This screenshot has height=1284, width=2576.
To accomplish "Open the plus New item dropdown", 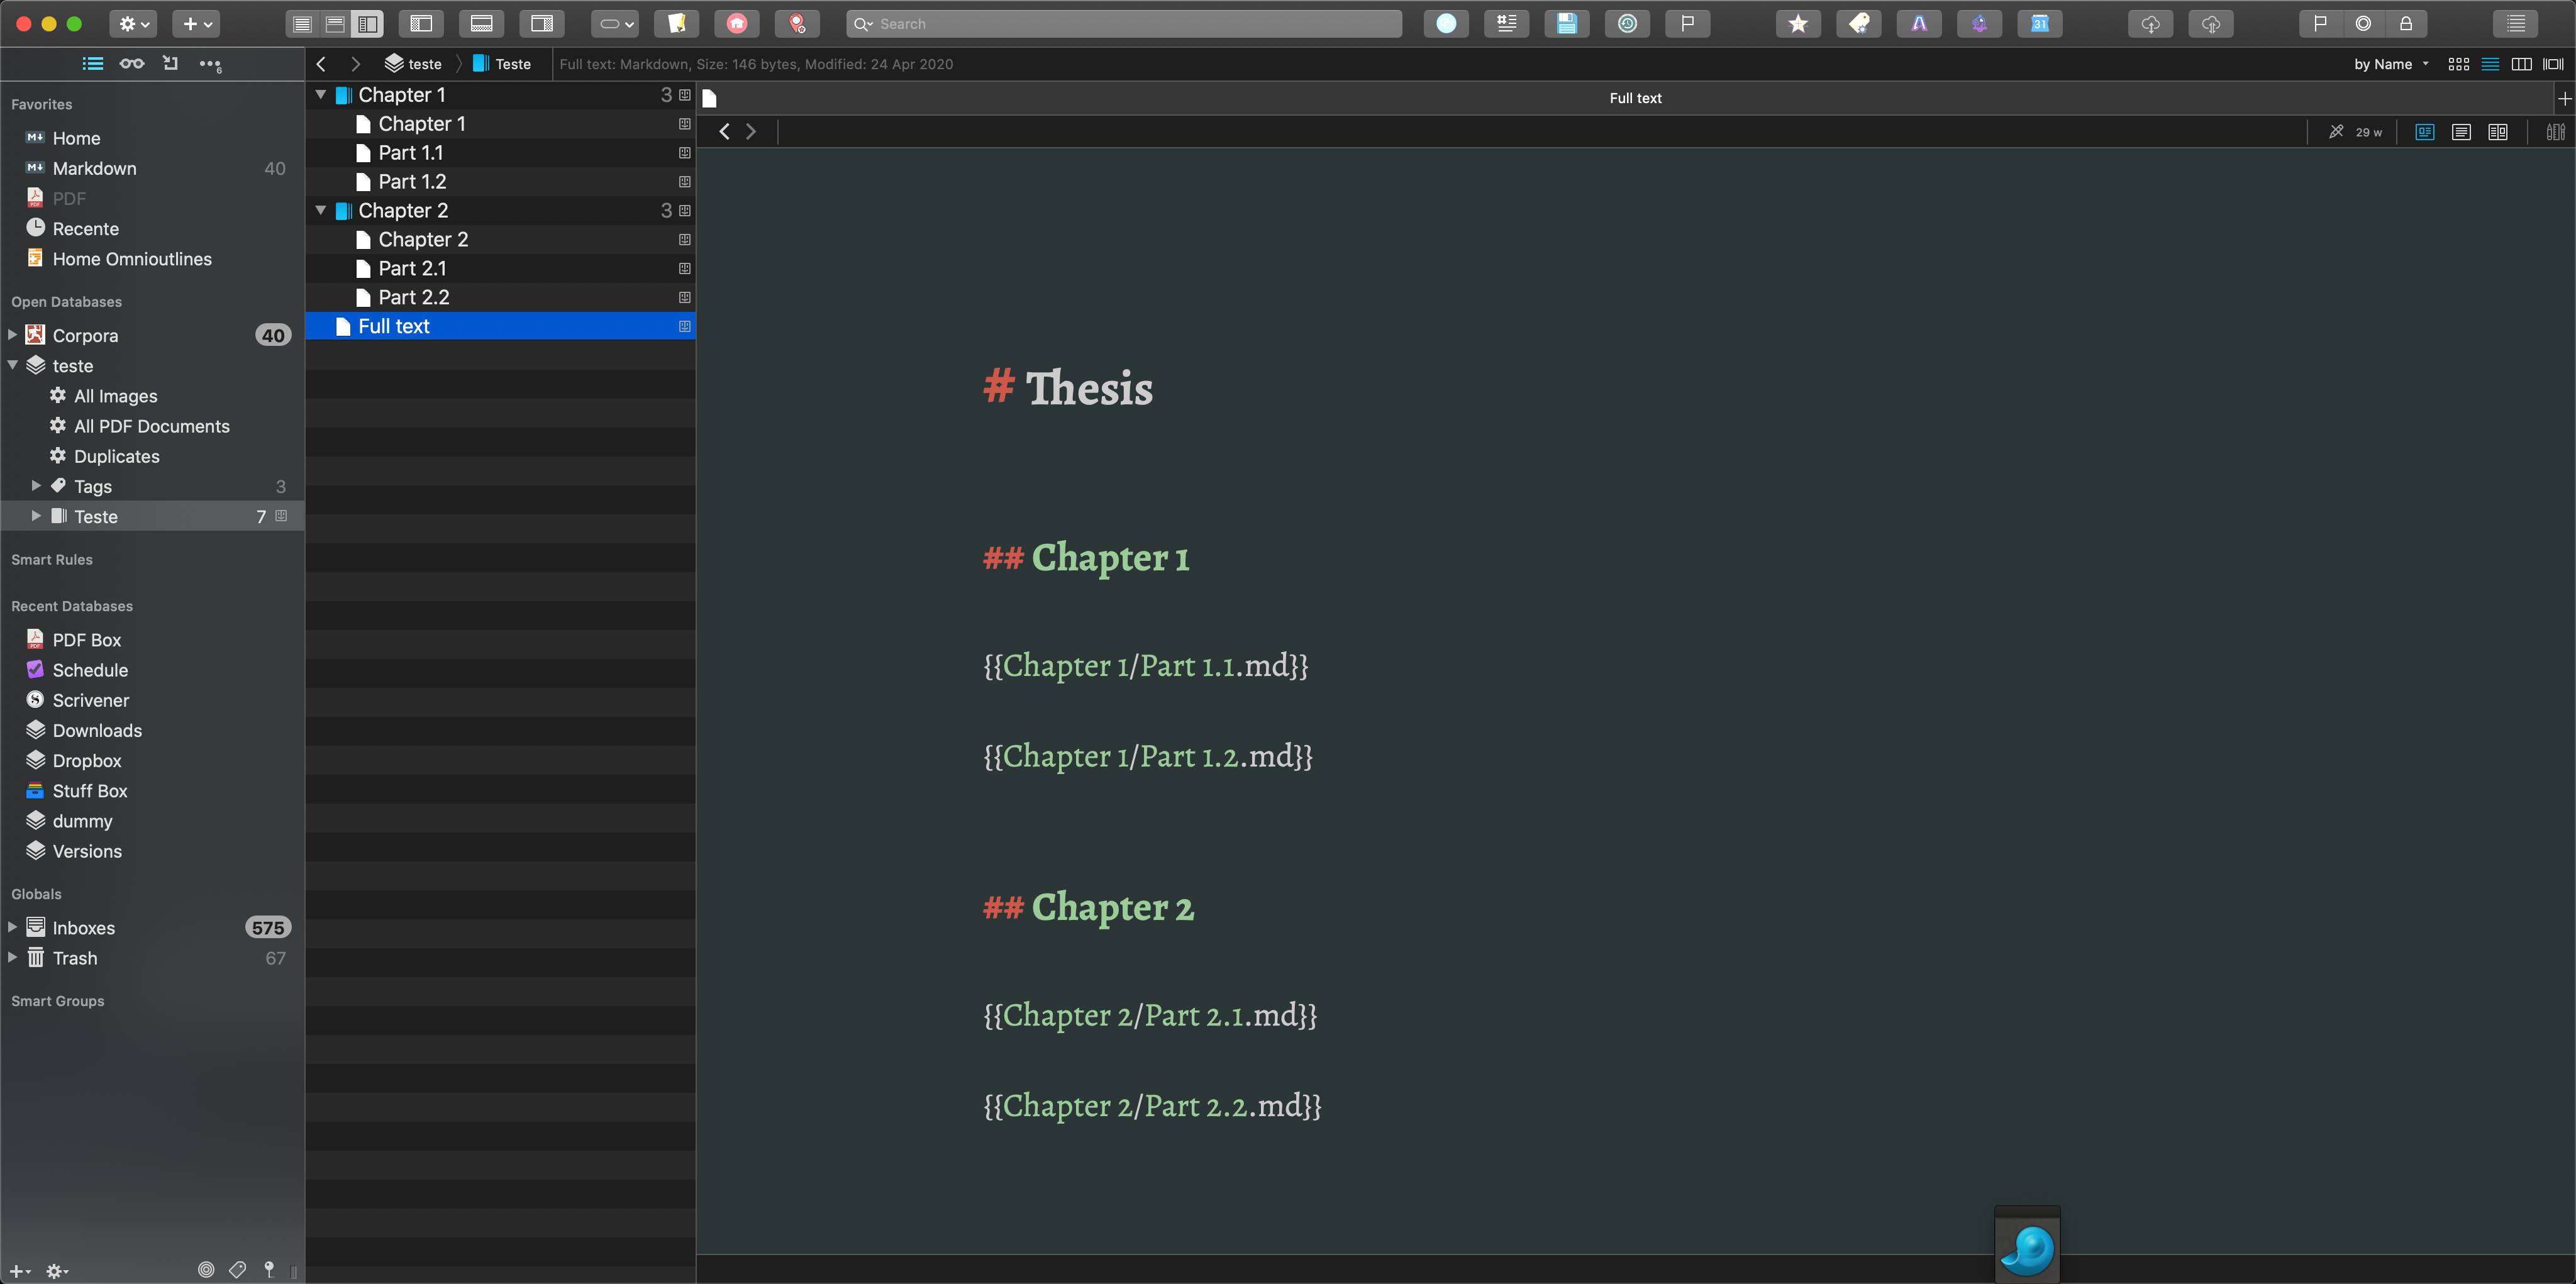I will click(196, 24).
